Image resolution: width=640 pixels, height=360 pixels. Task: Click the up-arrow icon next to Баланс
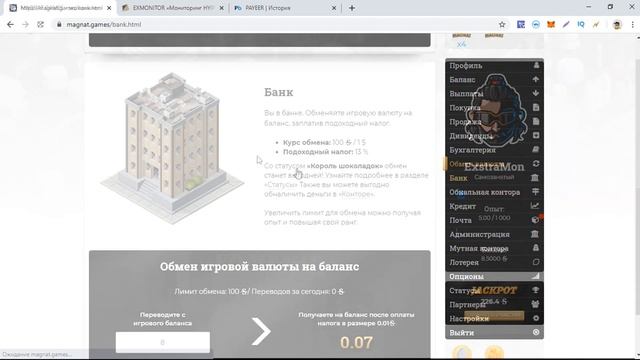pyautogui.click(x=536, y=80)
